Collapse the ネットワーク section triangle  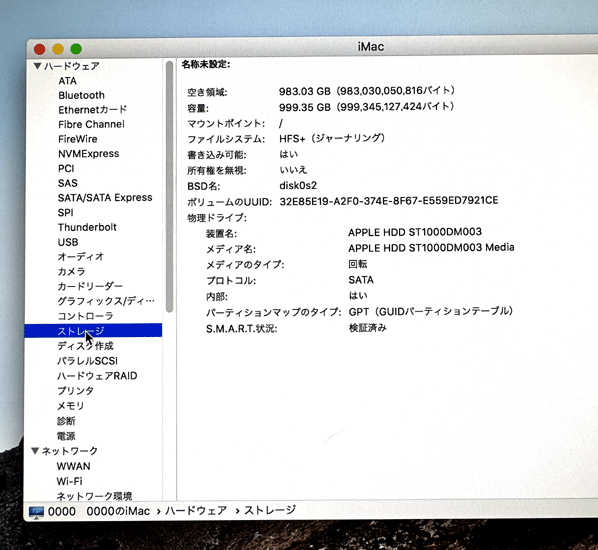(35, 451)
